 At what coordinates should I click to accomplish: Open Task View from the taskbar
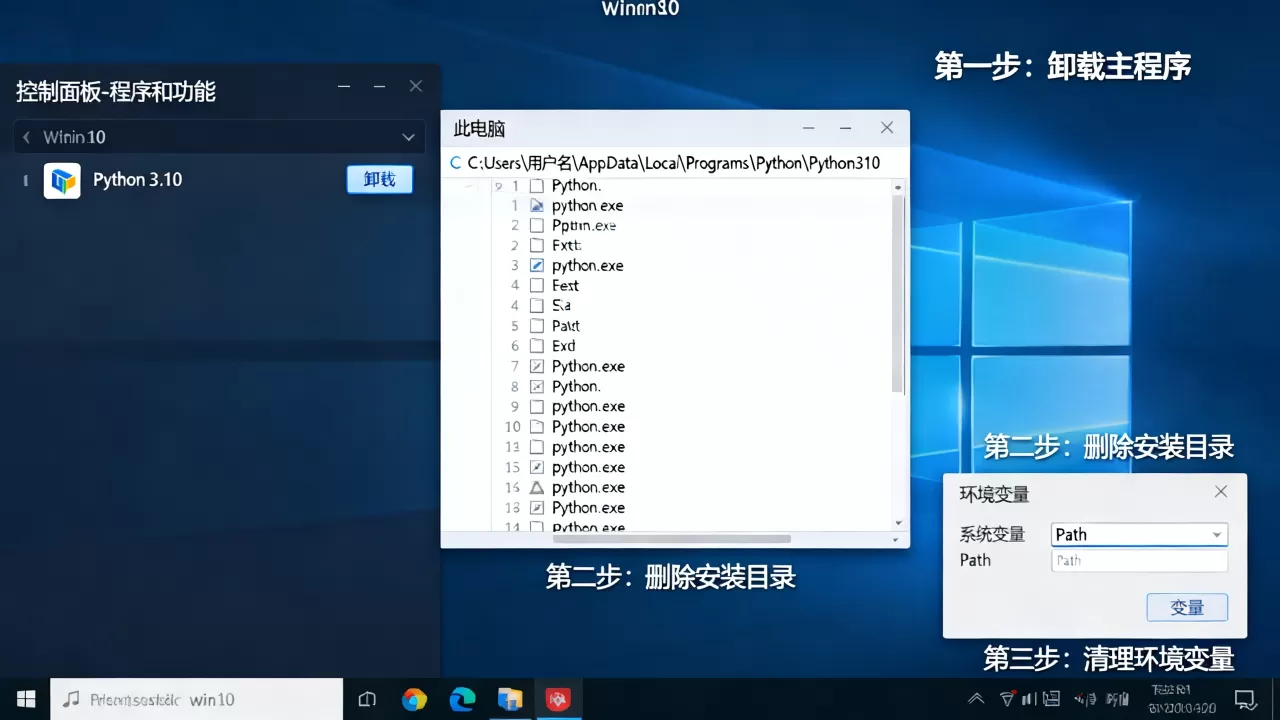(367, 699)
